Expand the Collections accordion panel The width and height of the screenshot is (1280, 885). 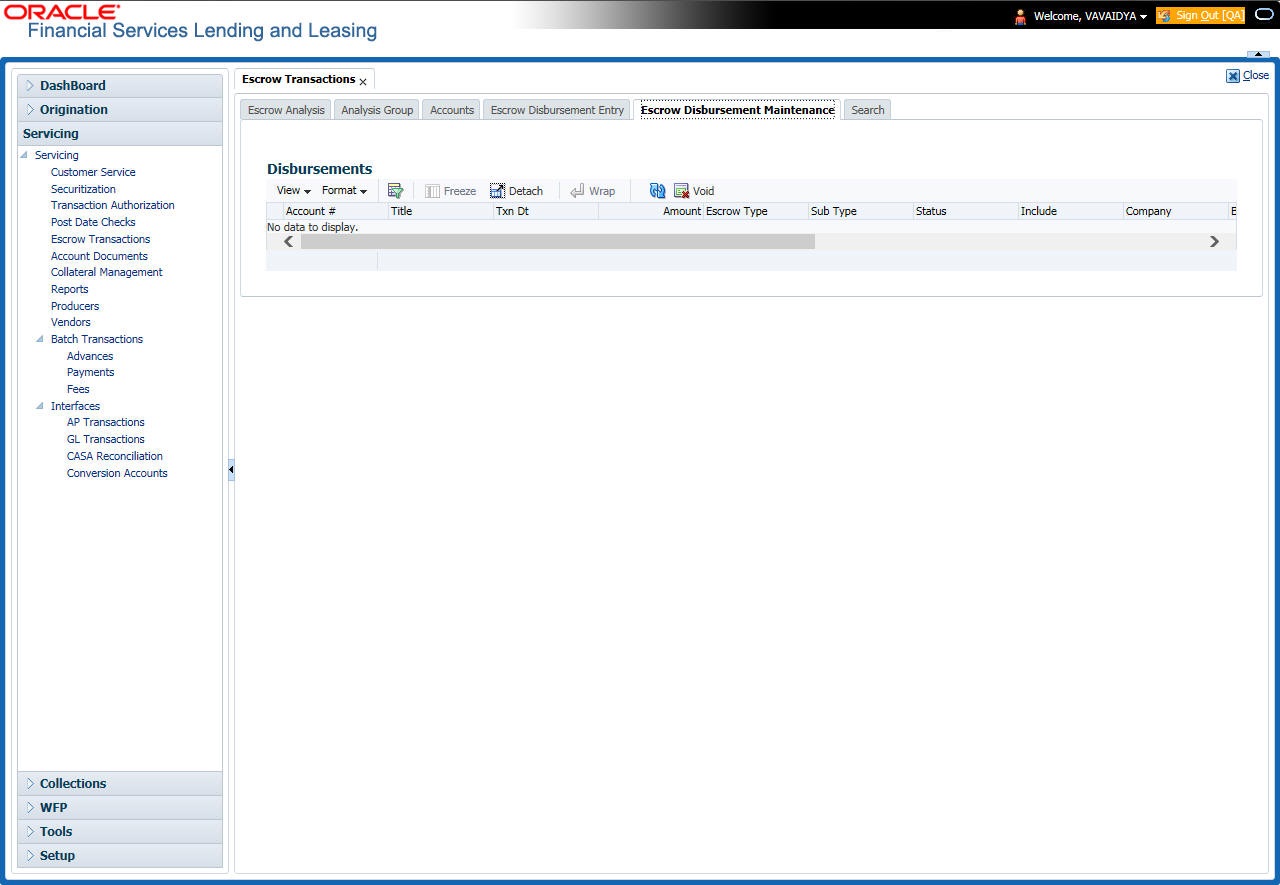pos(120,784)
